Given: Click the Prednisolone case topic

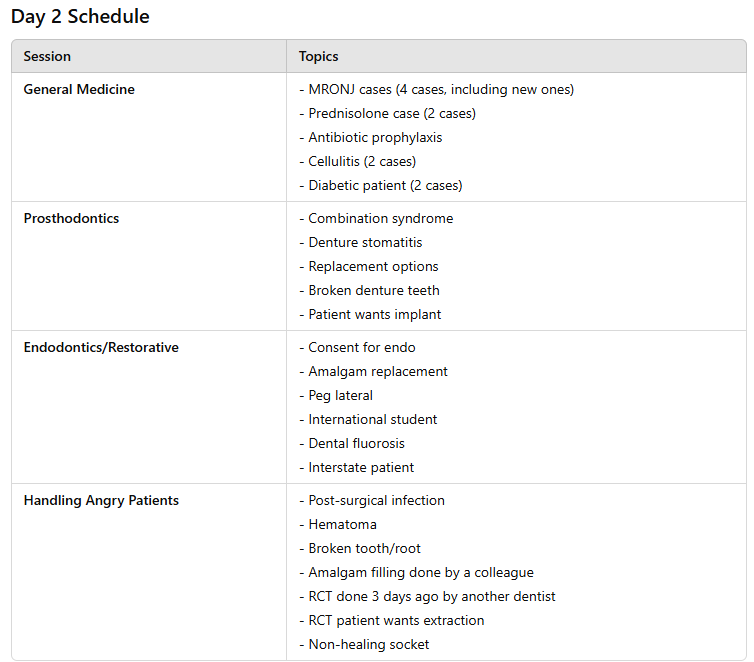Looking at the screenshot, I should click(387, 113).
